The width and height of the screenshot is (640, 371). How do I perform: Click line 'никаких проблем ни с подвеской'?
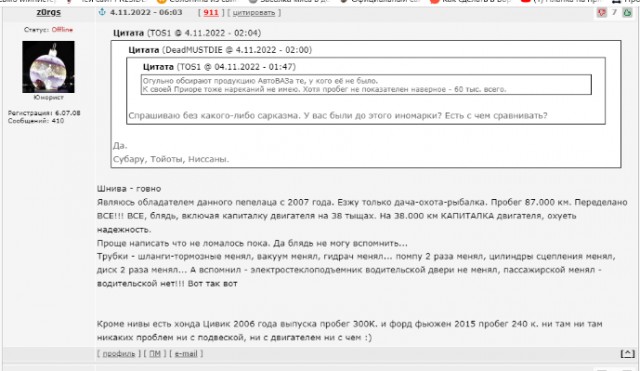point(234,338)
